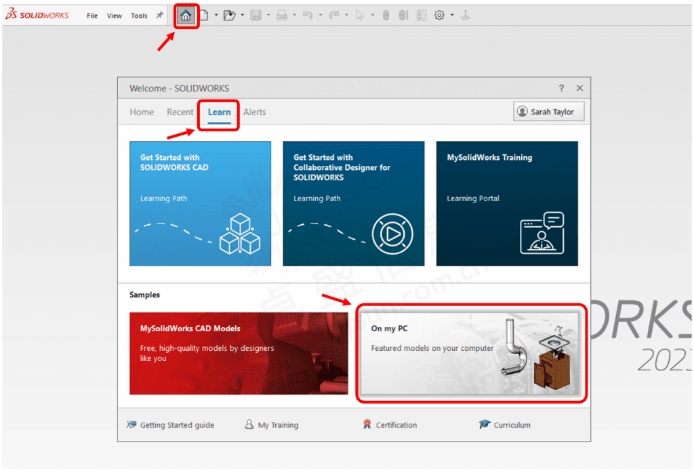
Task: Expand the Save dropdown arrow
Action: coord(268,15)
